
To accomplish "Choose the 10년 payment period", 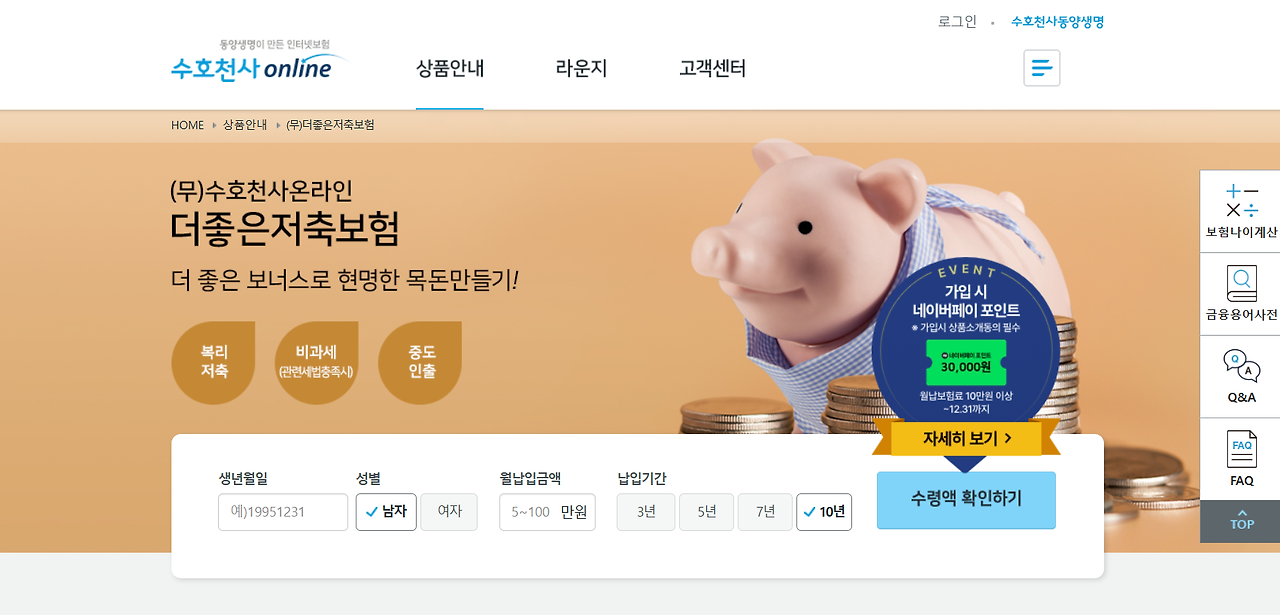I will [824, 512].
